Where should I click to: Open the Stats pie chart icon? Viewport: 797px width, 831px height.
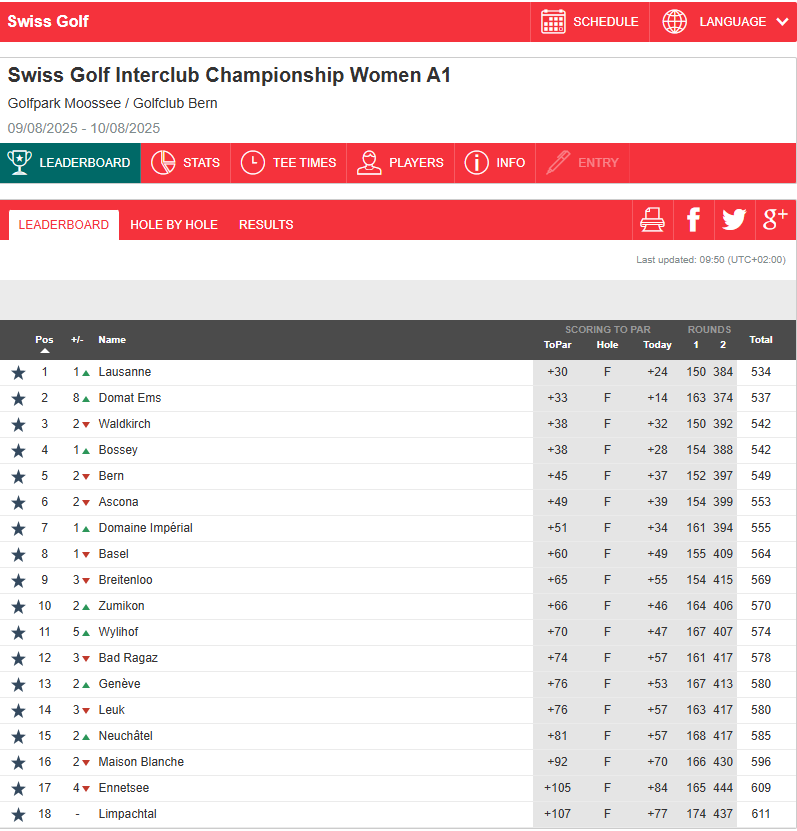163,162
